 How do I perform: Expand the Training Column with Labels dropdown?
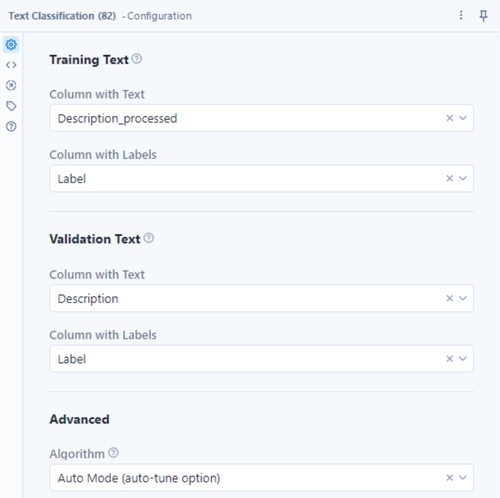point(463,178)
